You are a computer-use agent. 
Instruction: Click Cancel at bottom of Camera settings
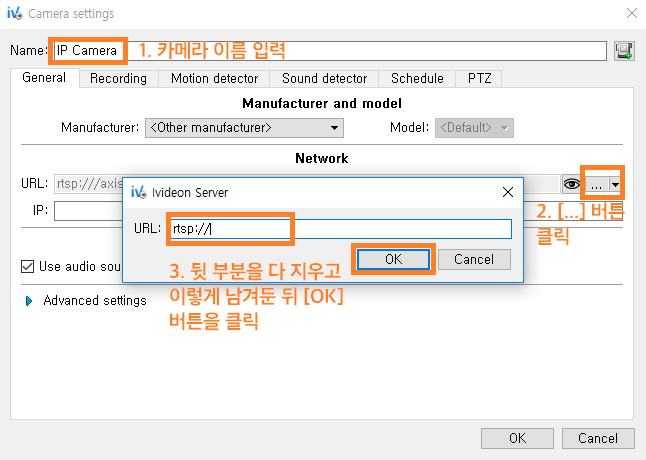pos(598,438)
